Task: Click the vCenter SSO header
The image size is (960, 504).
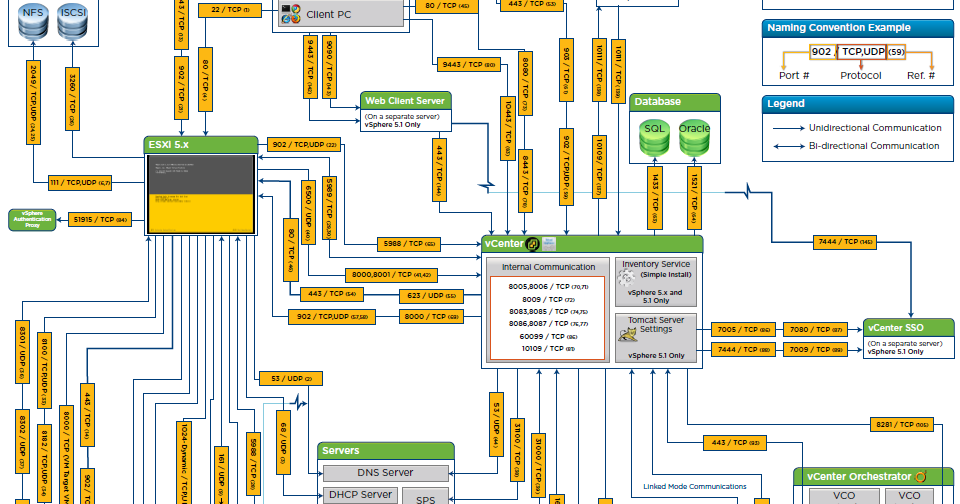Action: coord(909,328)
